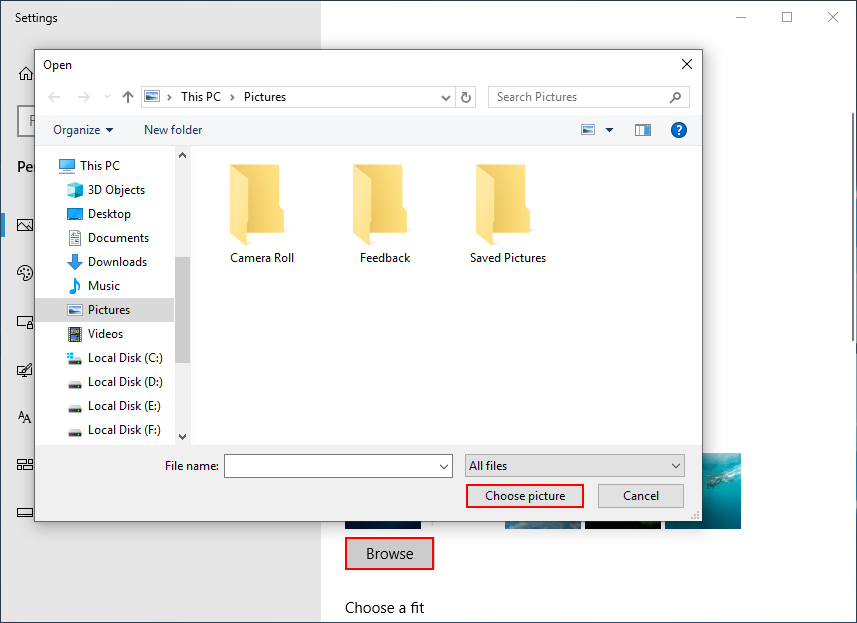
Task: Maximize the Settings window
Action: tap(787, 17)
